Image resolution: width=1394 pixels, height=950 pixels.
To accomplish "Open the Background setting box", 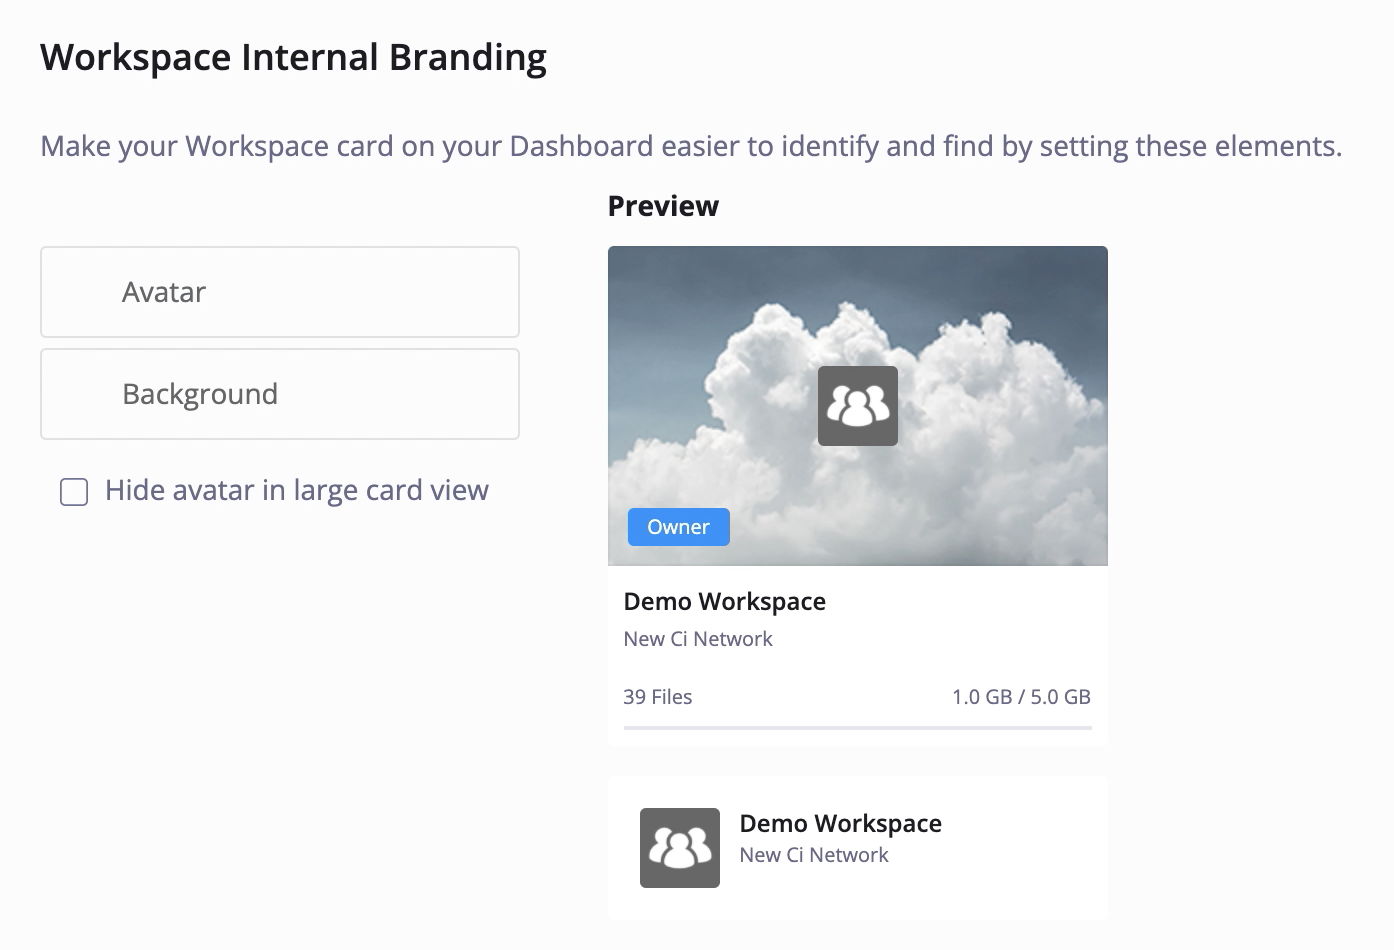I will click(x=280, y=394).
